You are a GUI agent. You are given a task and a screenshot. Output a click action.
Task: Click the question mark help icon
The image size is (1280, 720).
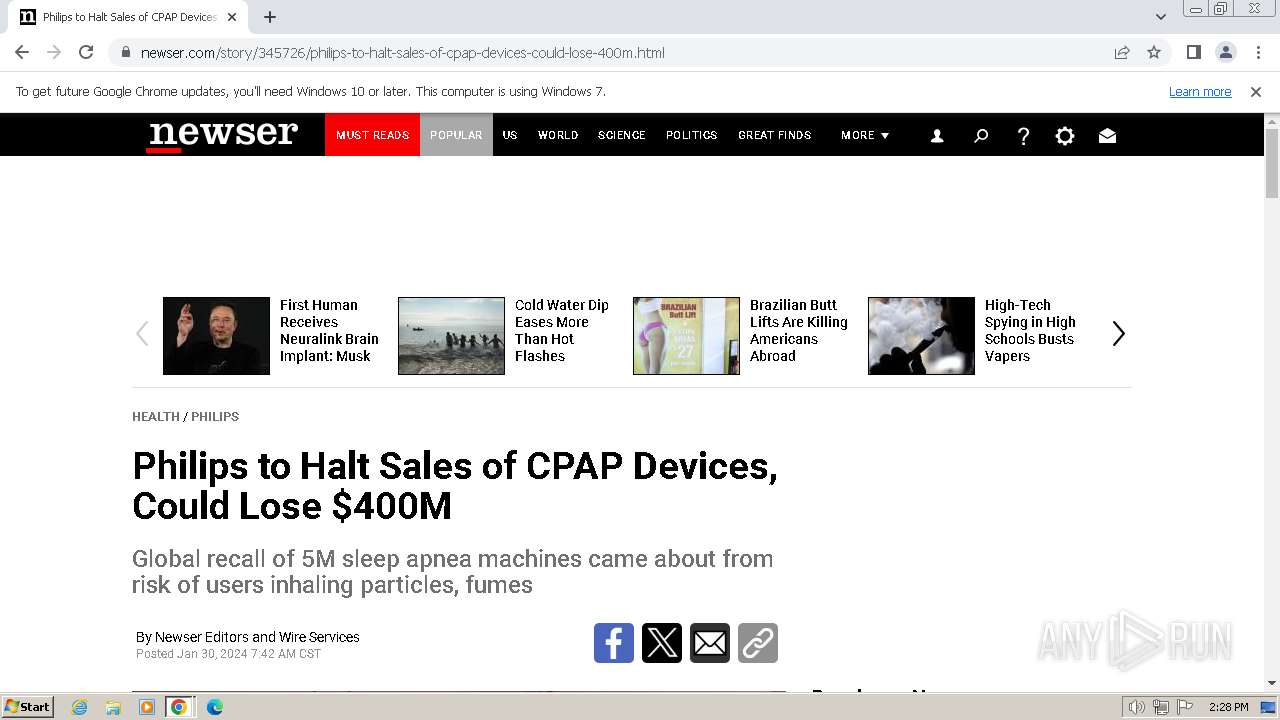[1023, 136]
